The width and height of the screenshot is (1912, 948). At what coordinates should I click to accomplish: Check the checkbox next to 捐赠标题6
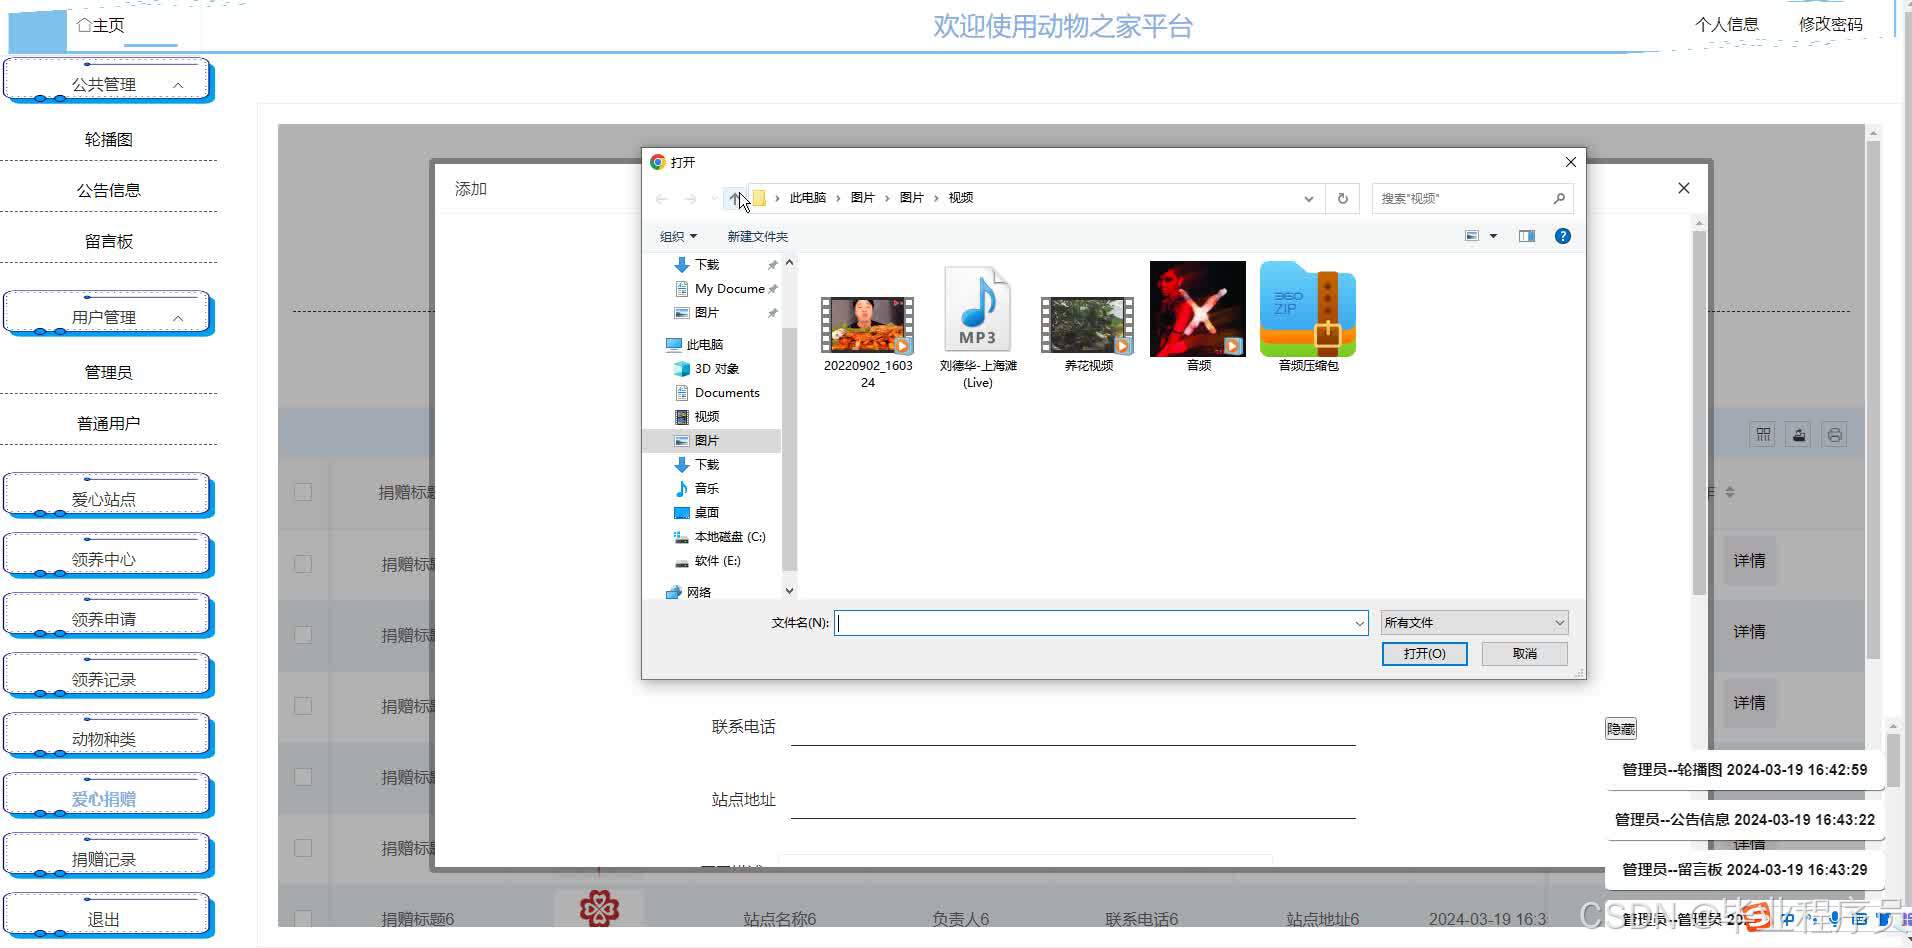point(303,918)
